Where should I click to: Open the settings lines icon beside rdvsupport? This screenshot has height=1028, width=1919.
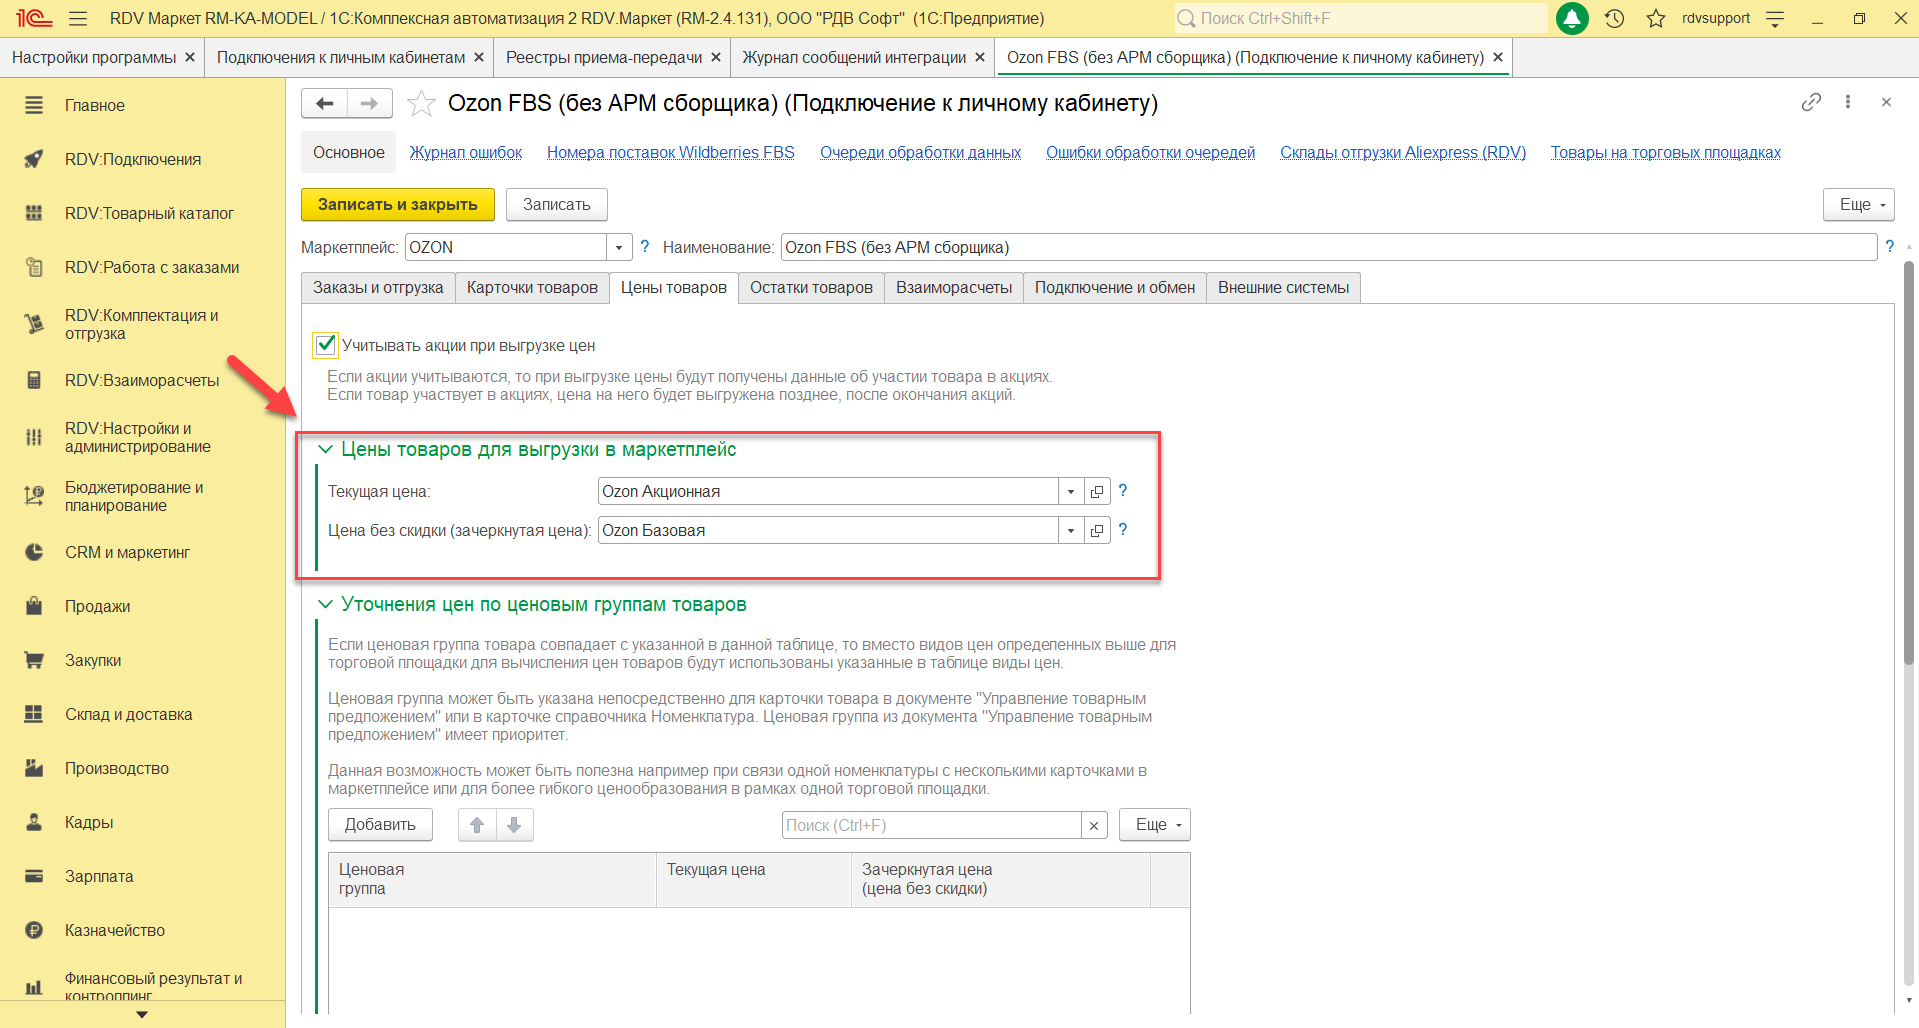[1775, 18]
